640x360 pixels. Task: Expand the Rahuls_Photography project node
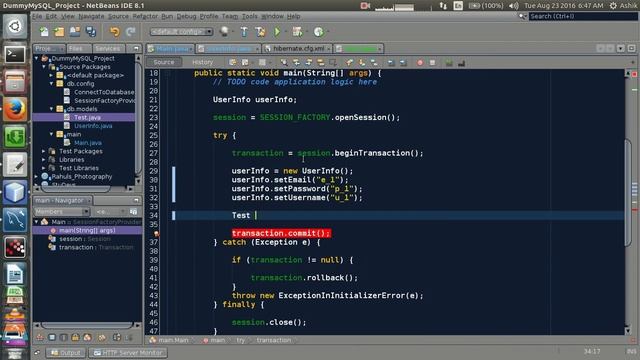point(37,177)
